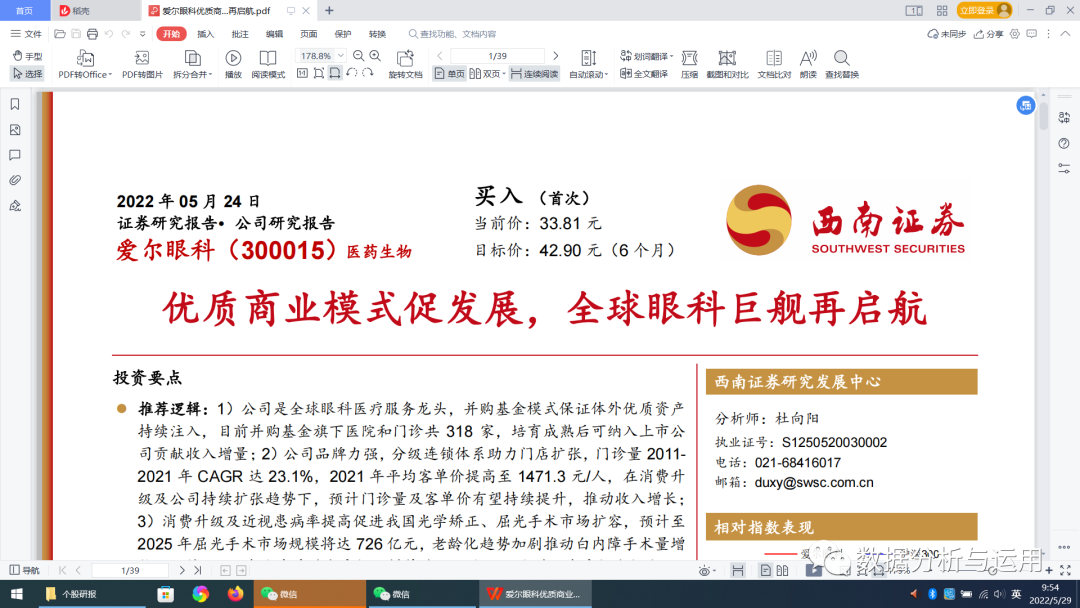Screen dimensions: 1080x608
Task: Toggle 双页 double page layout
Action: (x=488, y=74)
